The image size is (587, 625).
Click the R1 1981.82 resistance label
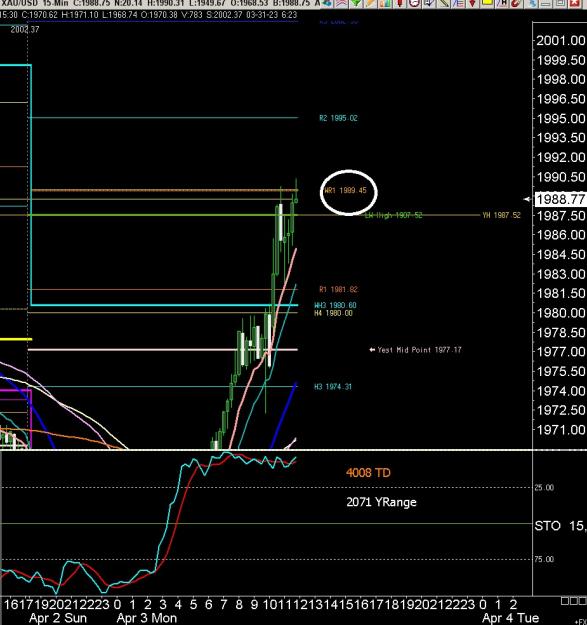338,289
